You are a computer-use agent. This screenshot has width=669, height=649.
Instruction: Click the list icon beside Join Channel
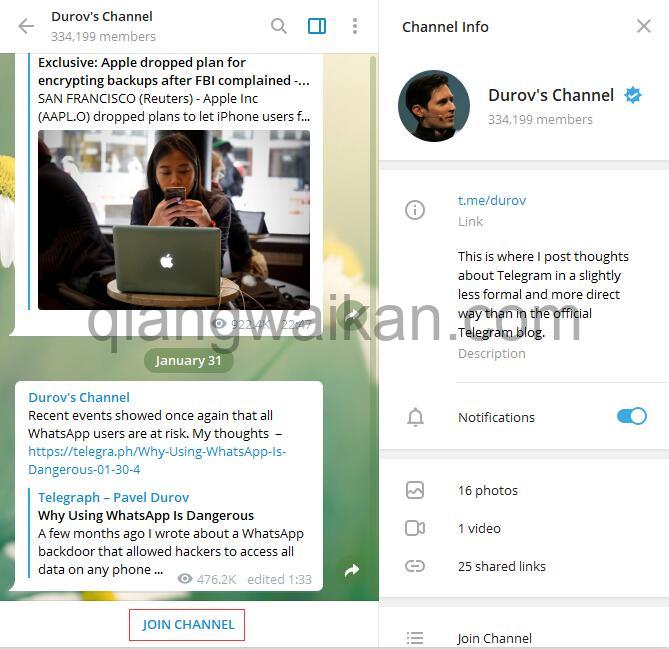pyautogui.click(x=415, y=638)
